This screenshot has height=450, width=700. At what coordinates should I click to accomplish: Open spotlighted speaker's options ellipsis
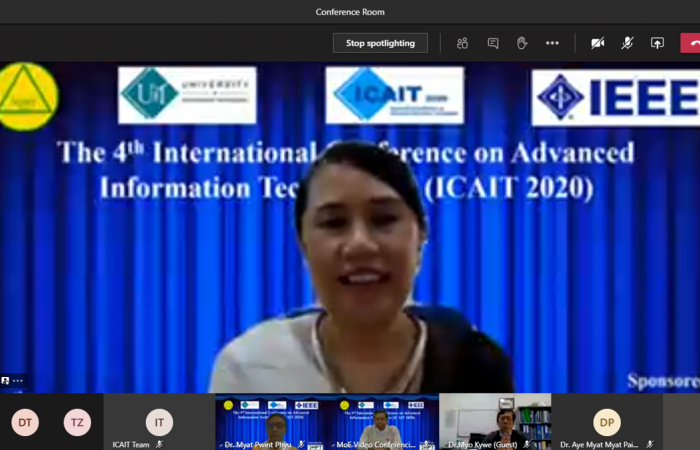(18, 381)
